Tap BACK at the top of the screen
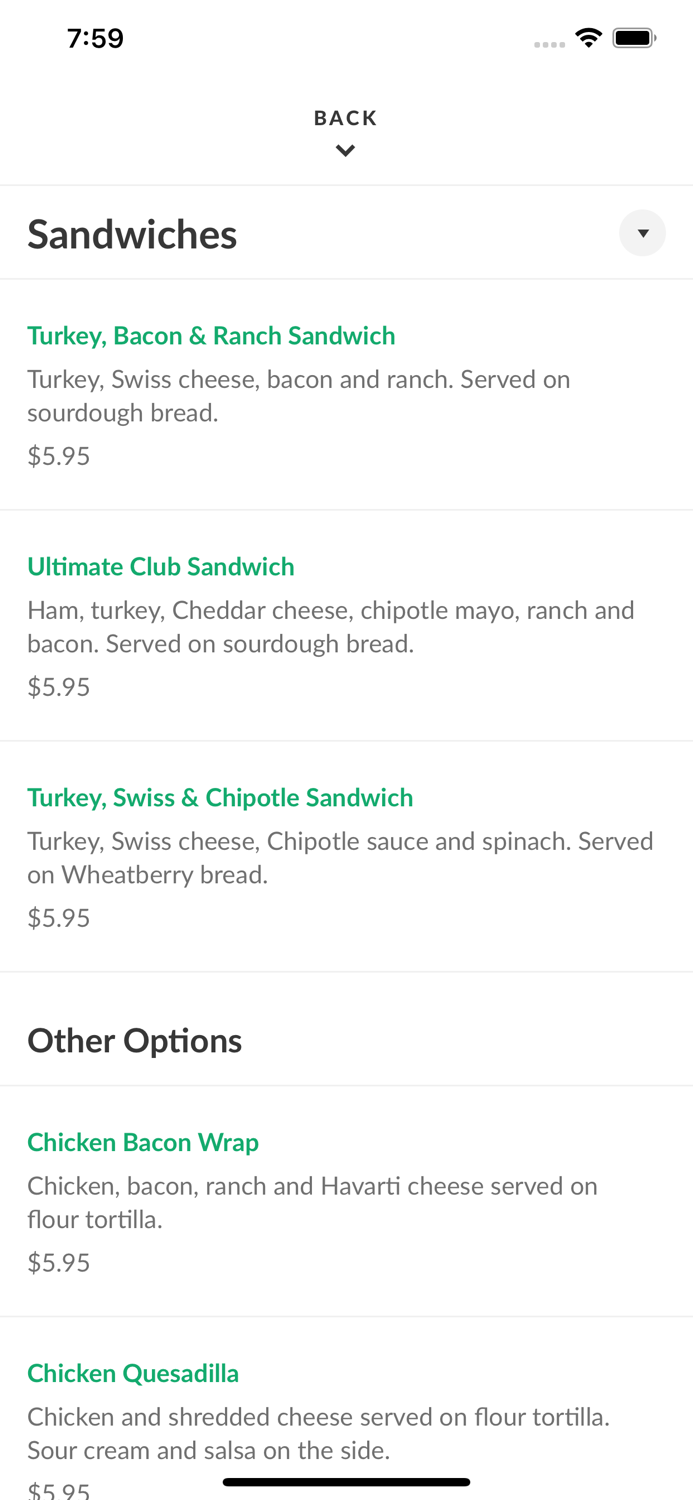The image size is (693, 1500). [346, 117]
